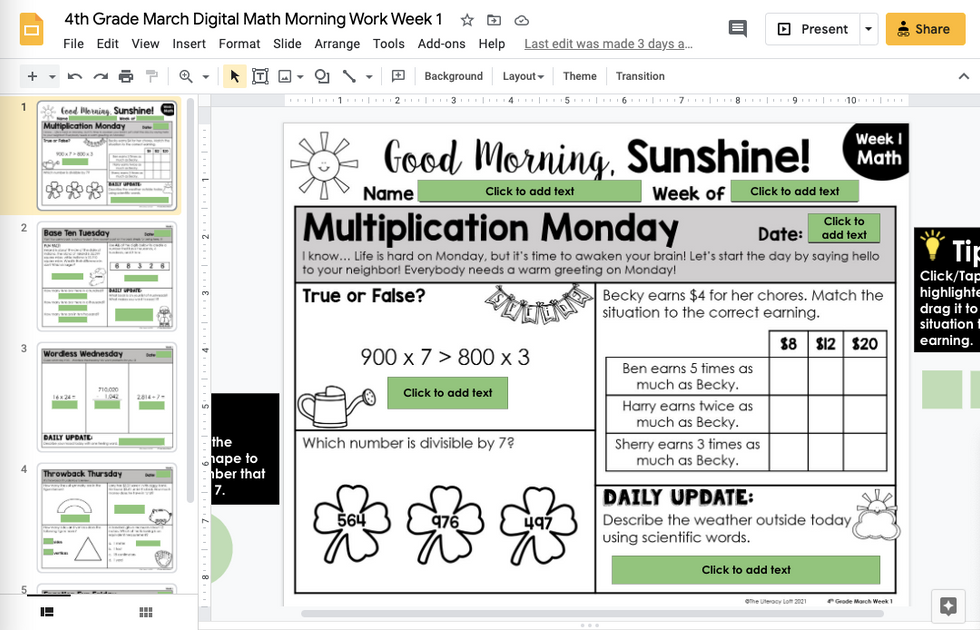
Task: Insert a comment using the comment icon
Action: pos(399,76)
